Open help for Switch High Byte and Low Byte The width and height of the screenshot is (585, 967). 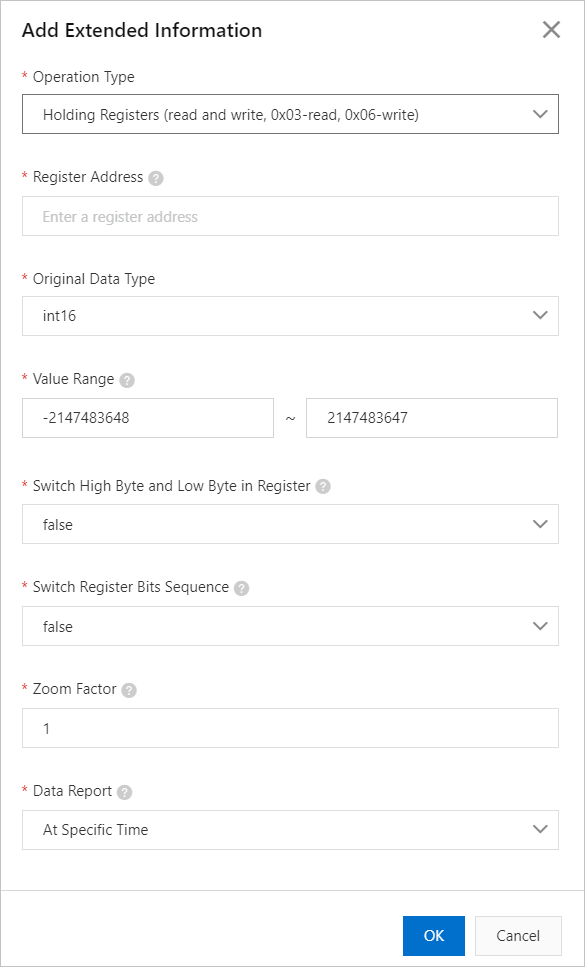coord(320,486)
